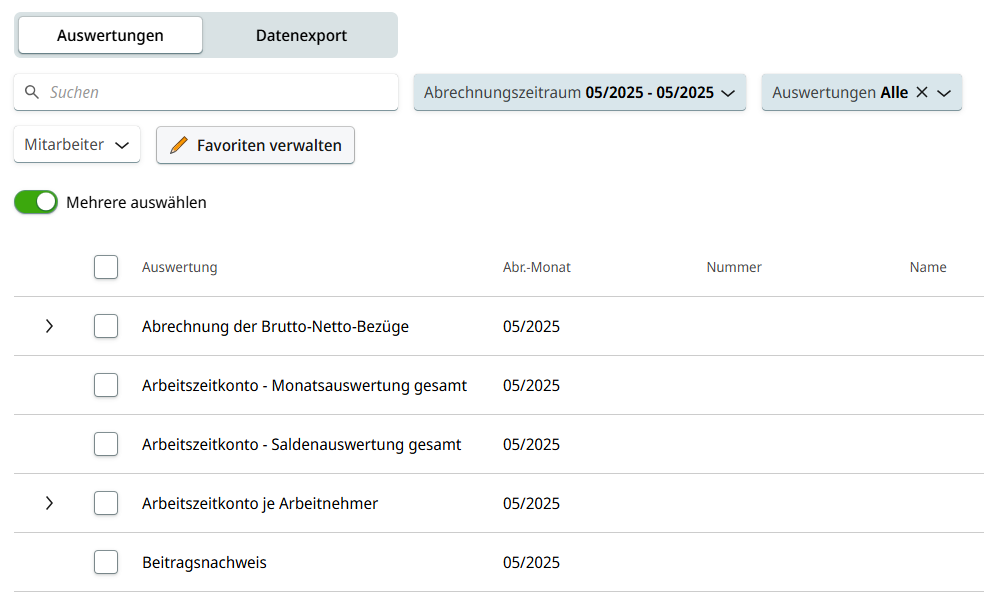Open the Mitarbeiter dropdown

[x=77, y=145]
